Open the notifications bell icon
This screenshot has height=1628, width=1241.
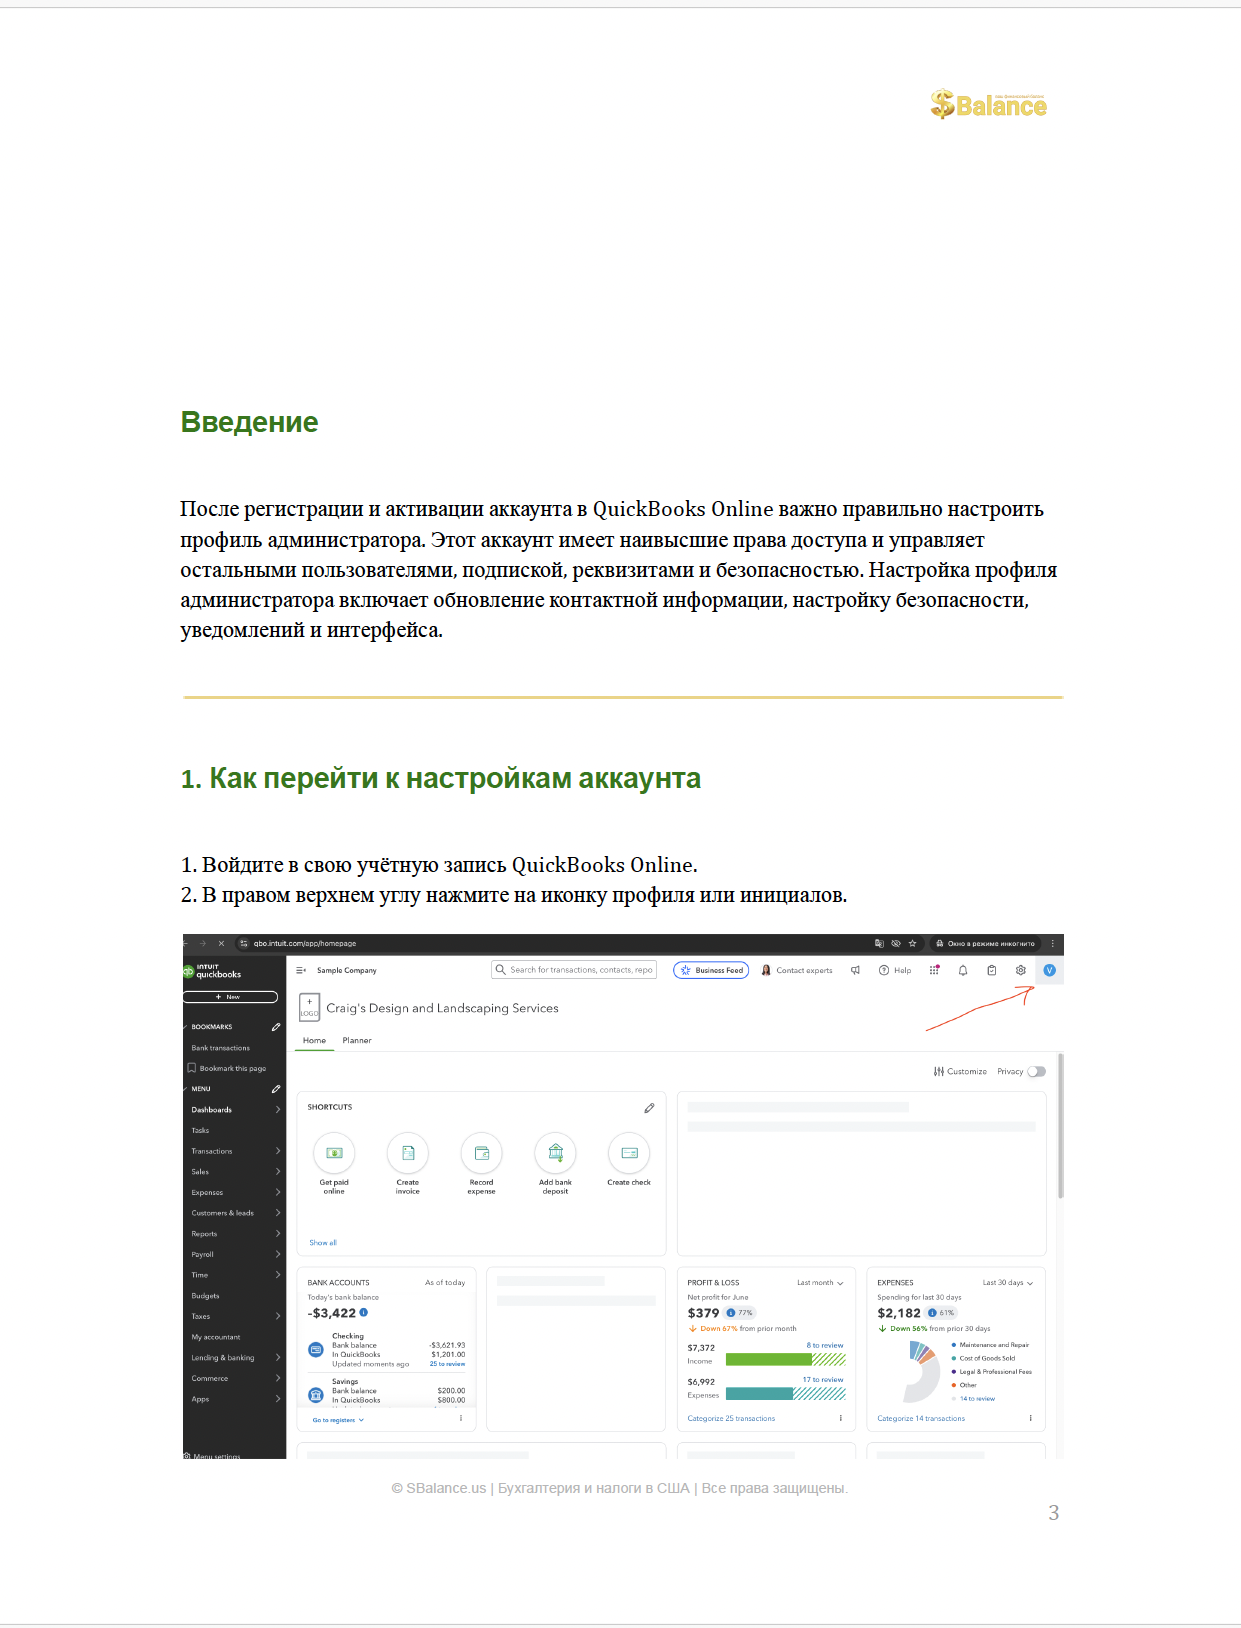pyautogui.click(x=963, y=970)
